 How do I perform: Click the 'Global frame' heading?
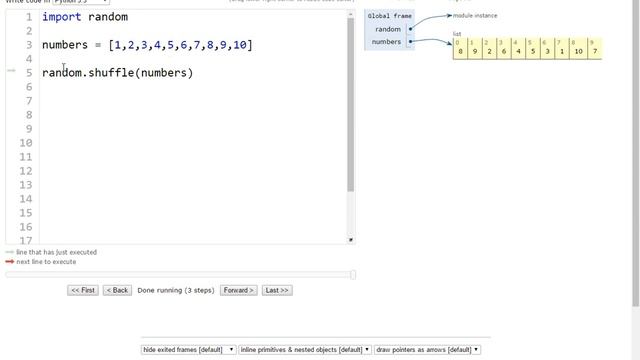[389, 16]
